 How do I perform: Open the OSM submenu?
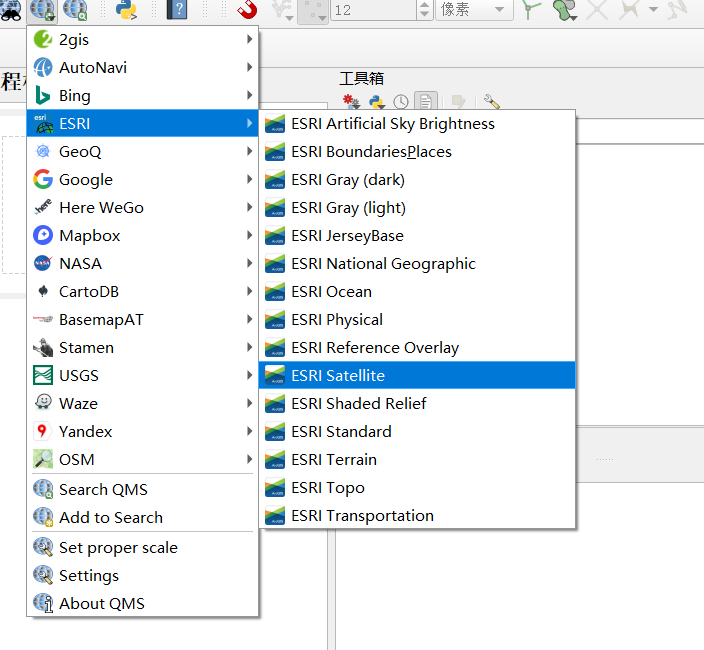pos(142,459)
